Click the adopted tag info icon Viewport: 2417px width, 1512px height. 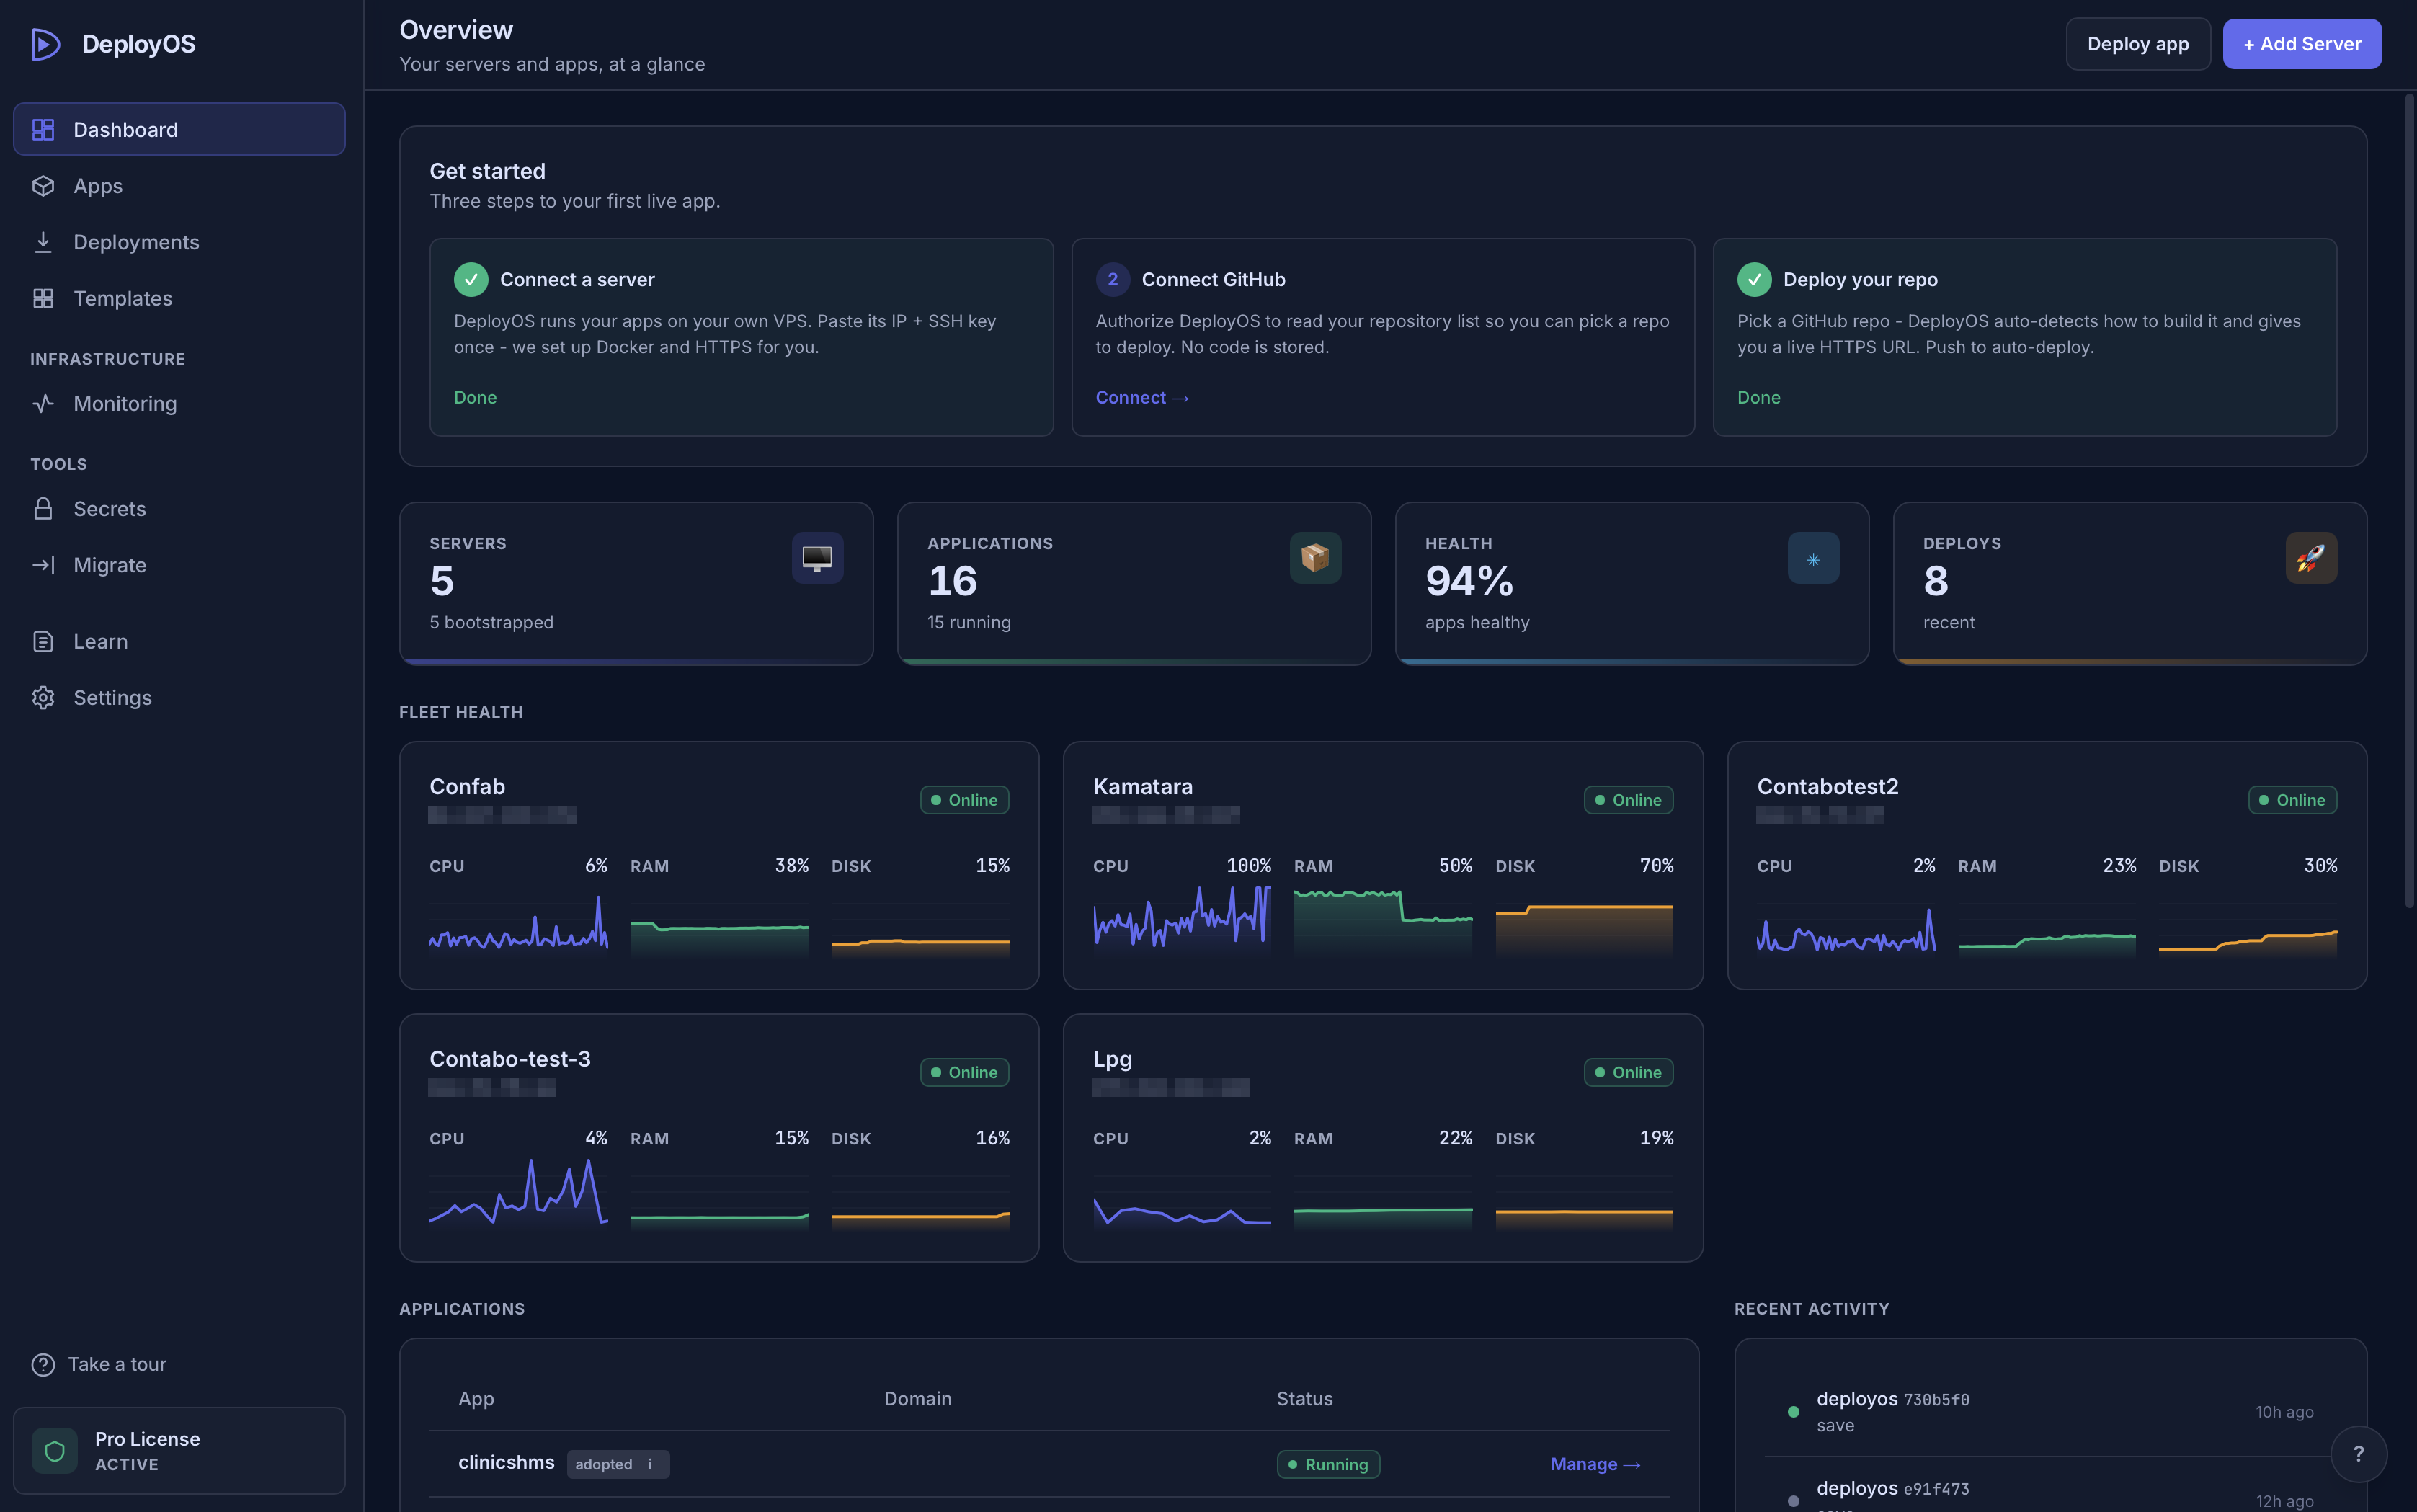pos(650,1464)
